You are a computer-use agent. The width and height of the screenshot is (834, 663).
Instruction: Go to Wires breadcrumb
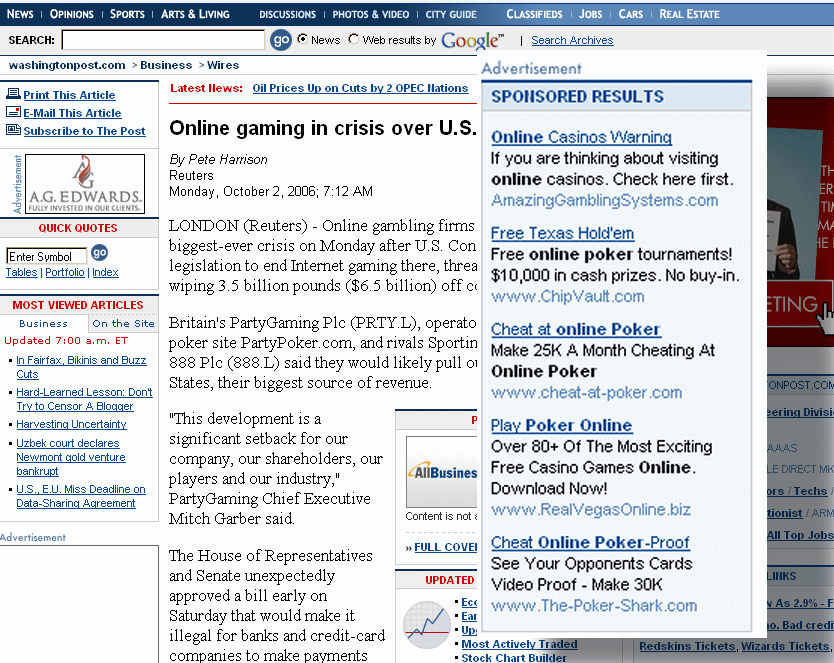point(223,65)
